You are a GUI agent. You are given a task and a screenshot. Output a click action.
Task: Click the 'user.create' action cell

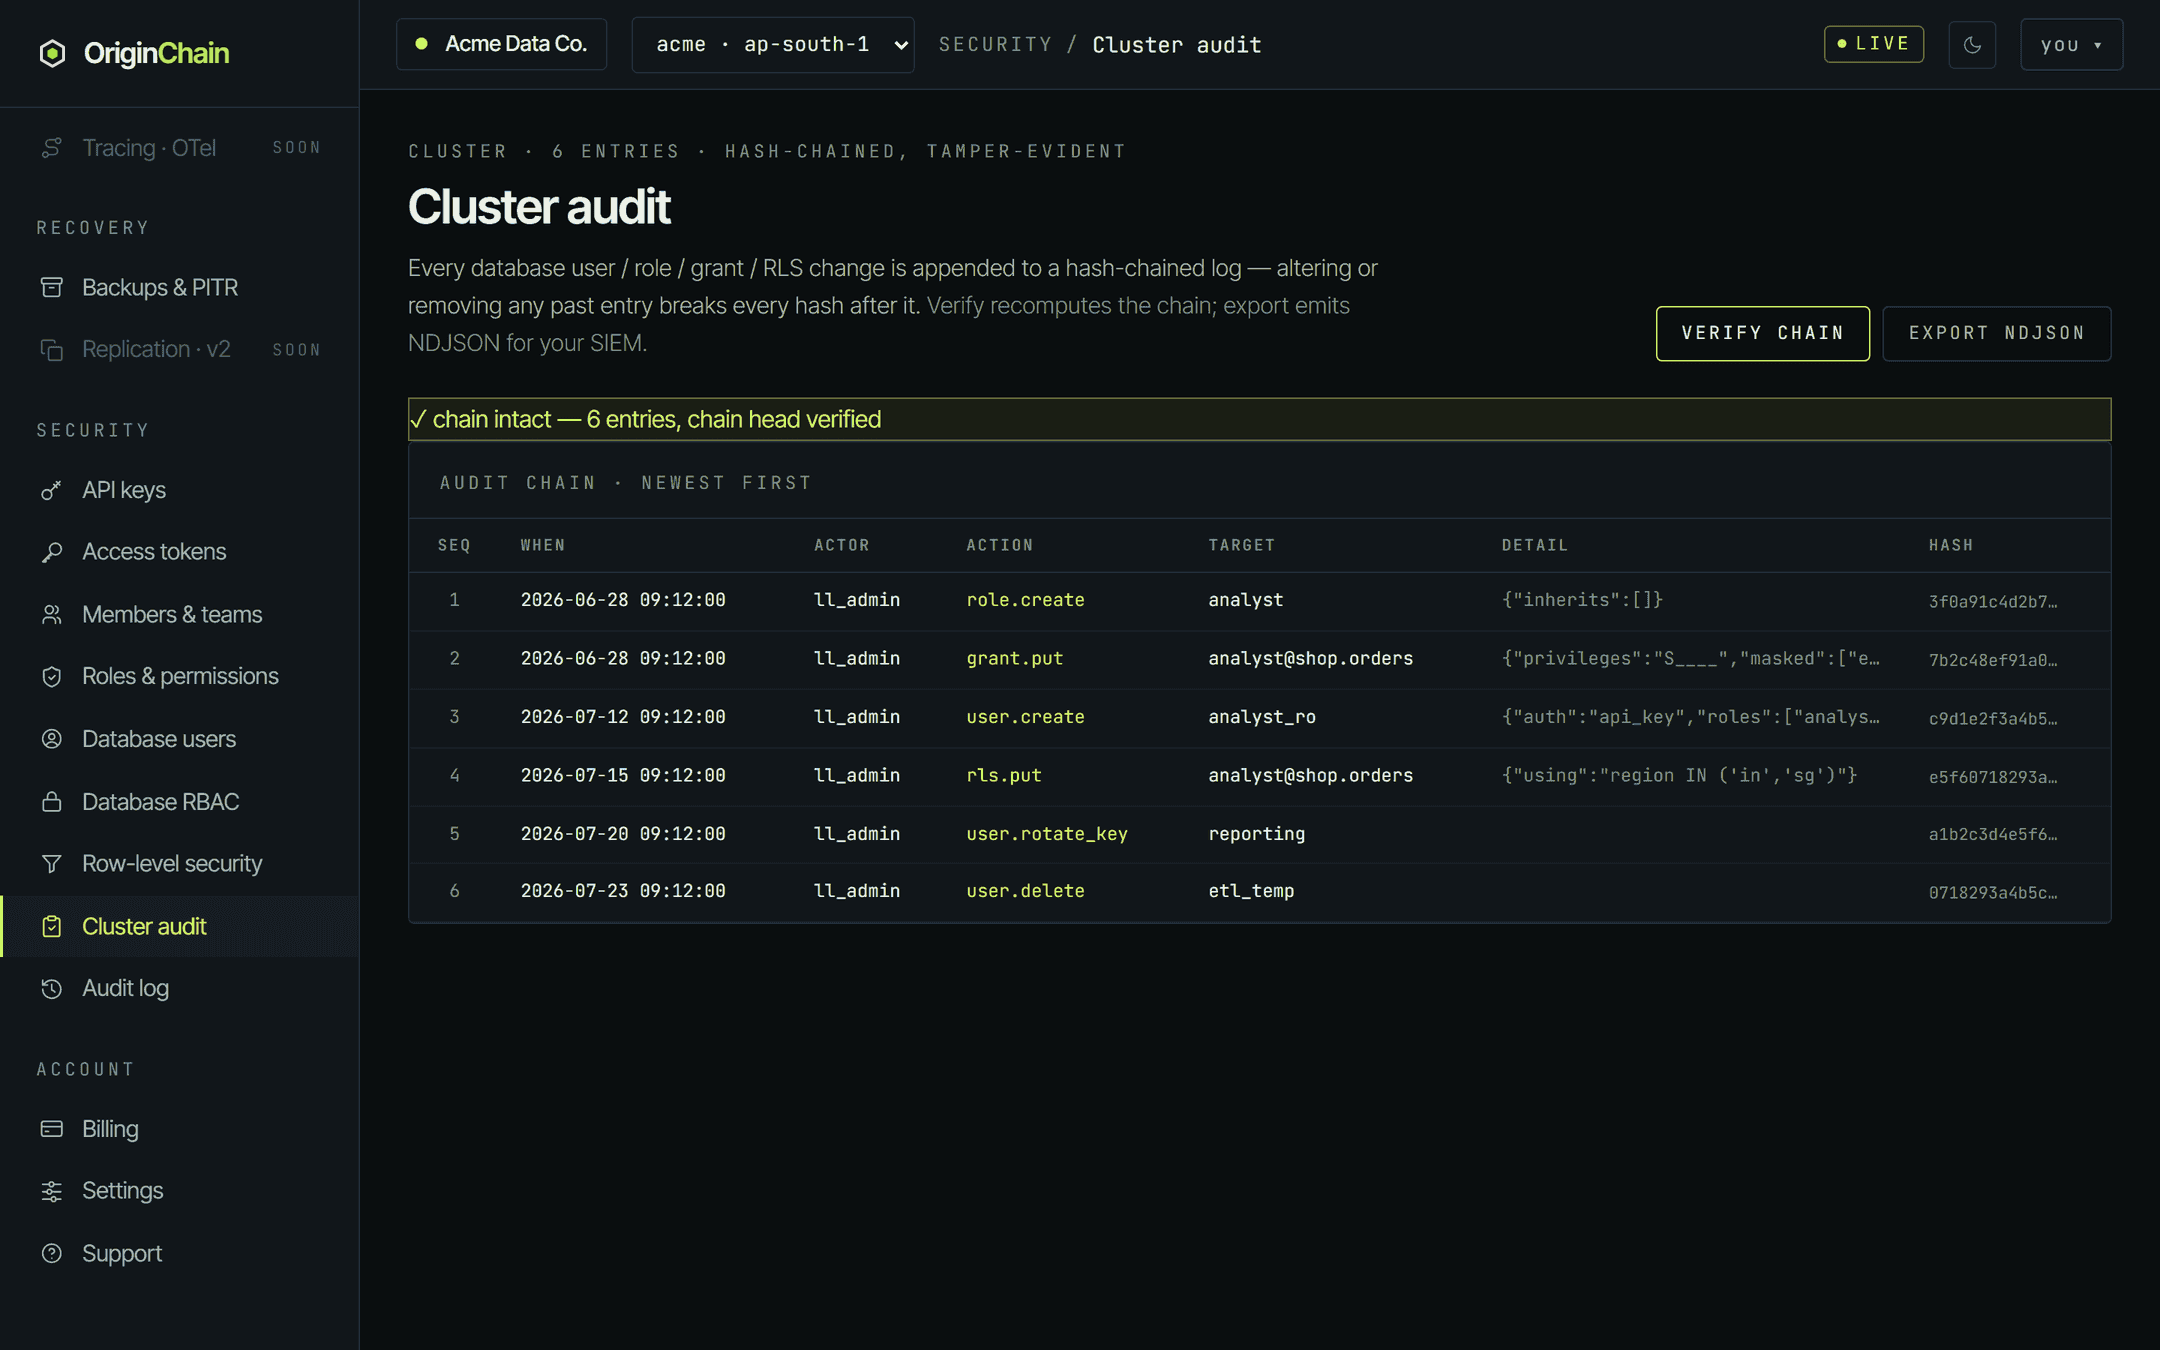coord(1025,717)
